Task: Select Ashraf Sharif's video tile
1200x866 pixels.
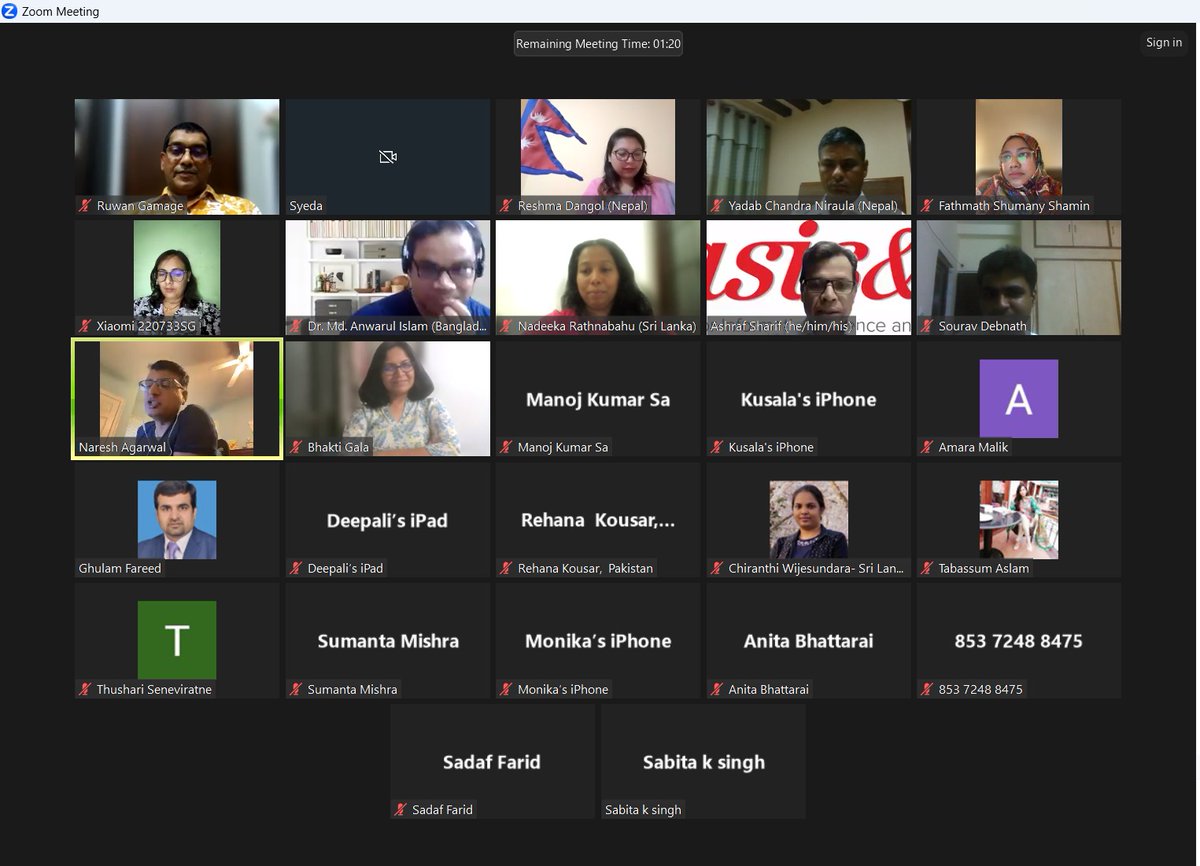Action: pos(809,277)
